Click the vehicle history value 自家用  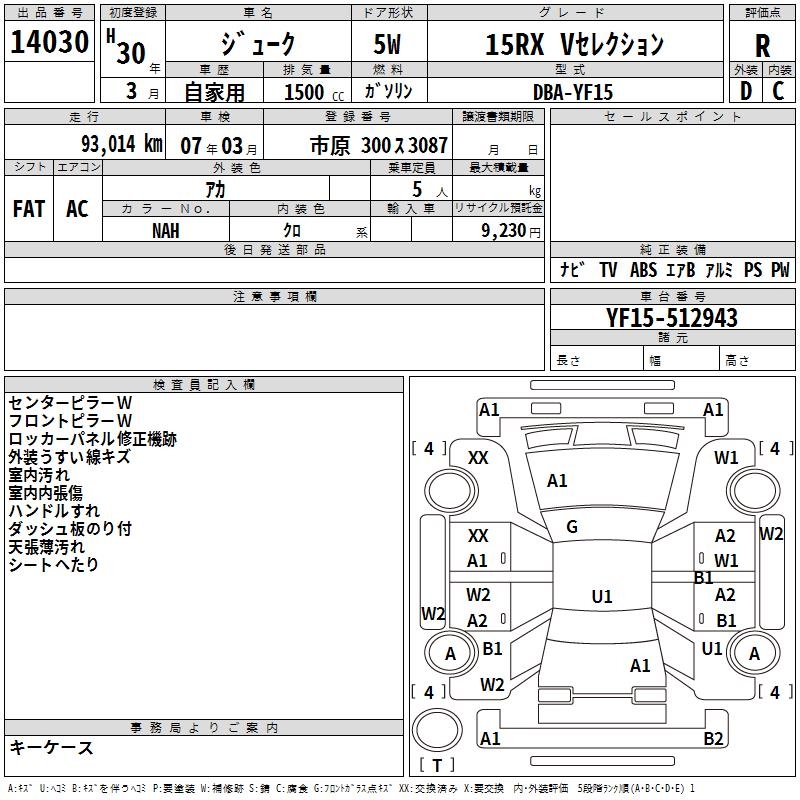tap(214, 92)
